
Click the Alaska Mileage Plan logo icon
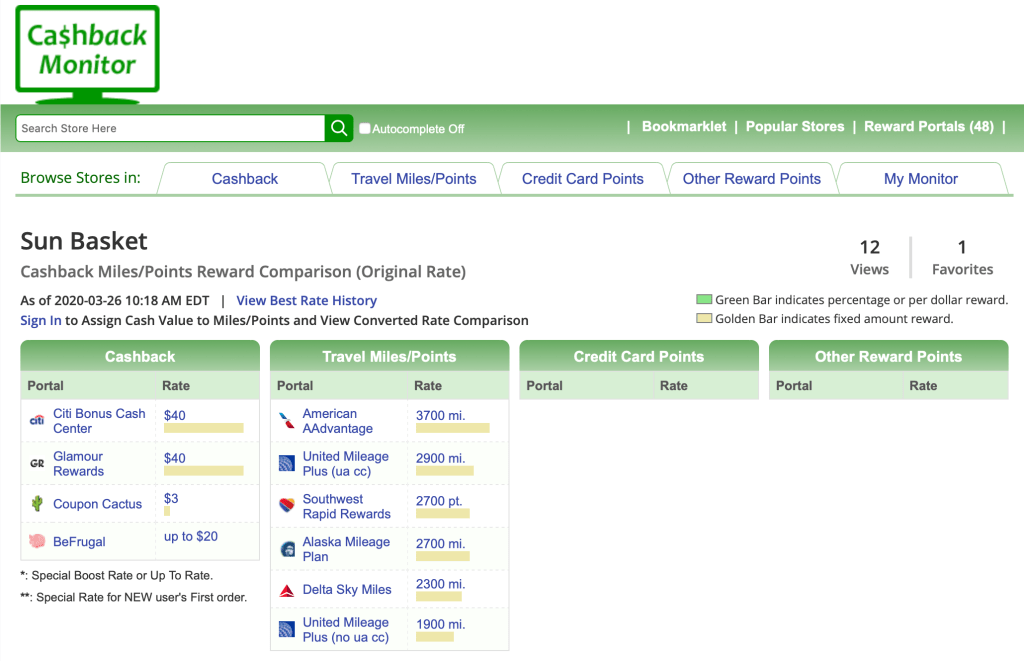287,549
